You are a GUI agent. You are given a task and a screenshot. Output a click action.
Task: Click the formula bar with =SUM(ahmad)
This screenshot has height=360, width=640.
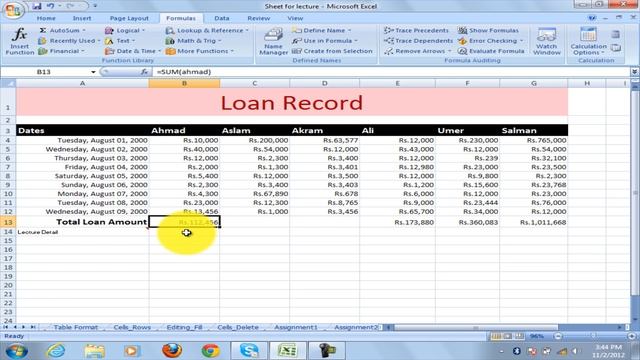point(390,72)
